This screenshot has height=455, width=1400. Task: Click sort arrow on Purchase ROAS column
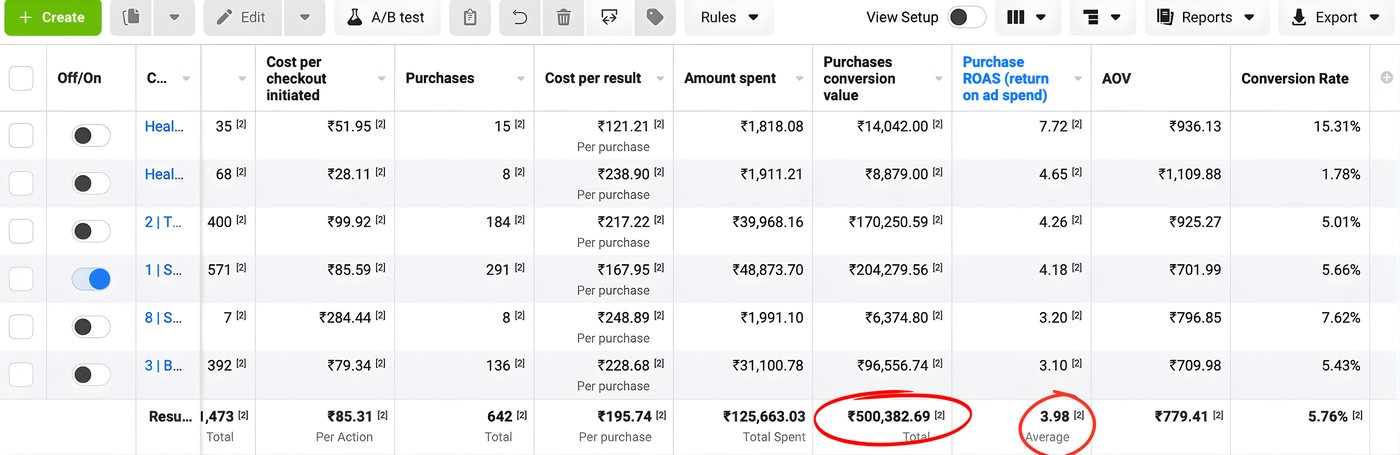coord(1078,79)
